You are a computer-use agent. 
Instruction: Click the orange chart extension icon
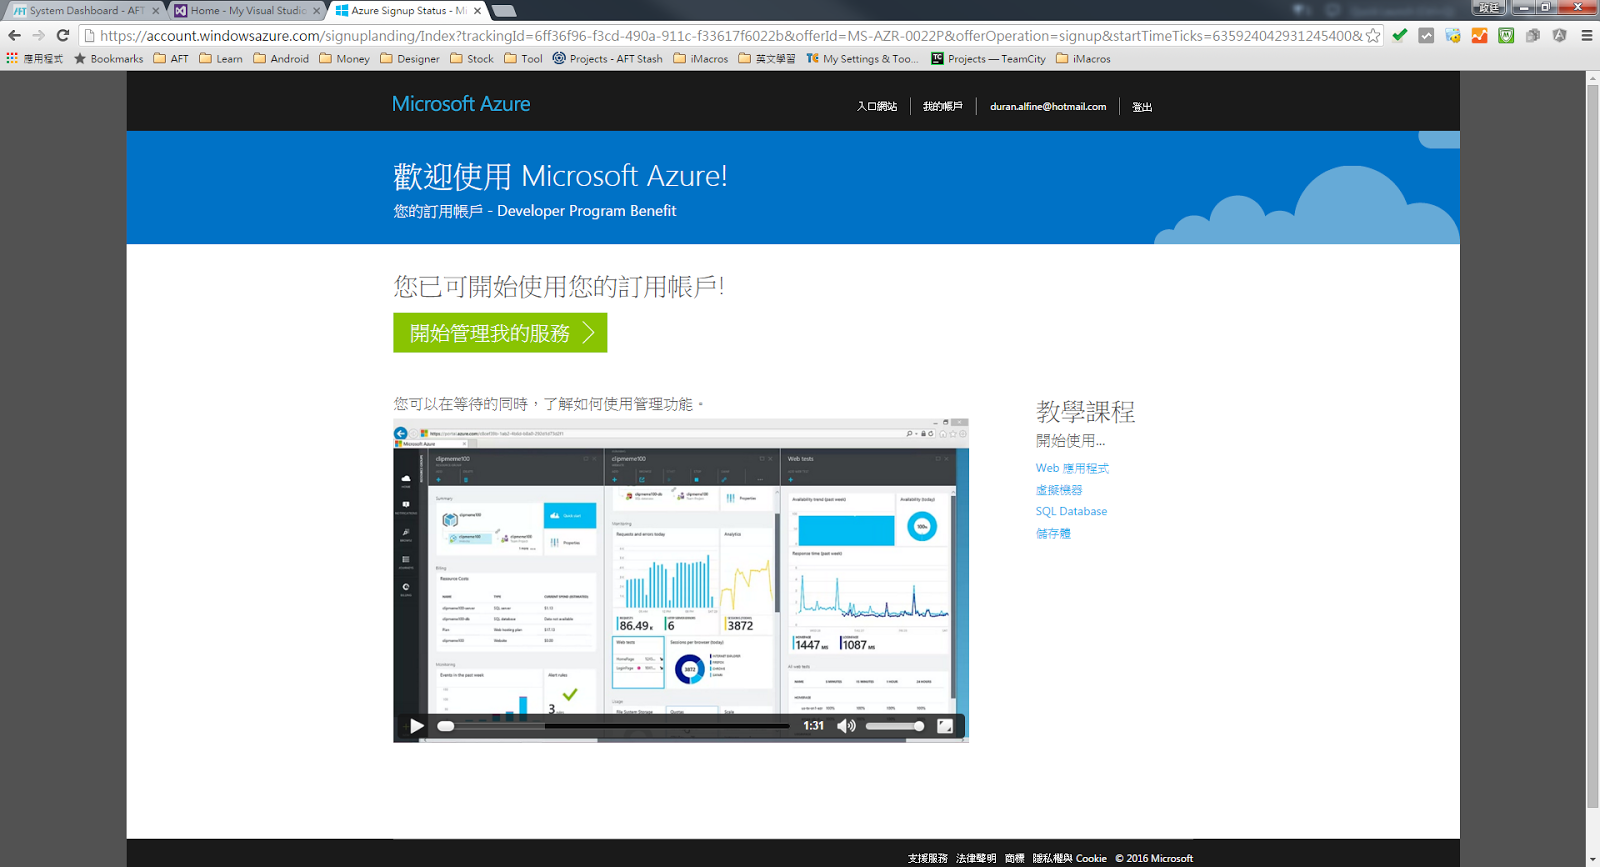pos(1479,35)
